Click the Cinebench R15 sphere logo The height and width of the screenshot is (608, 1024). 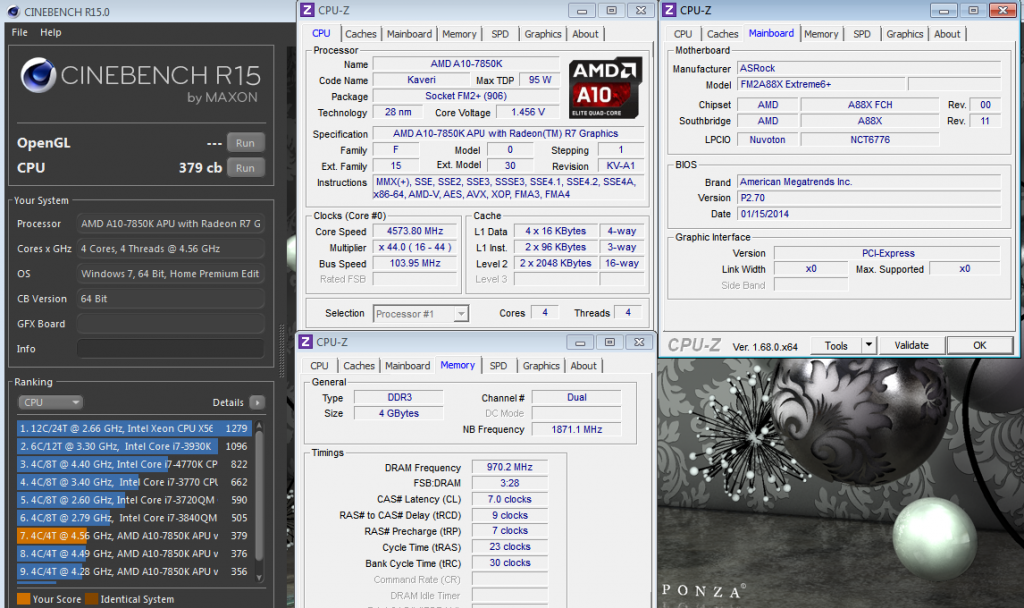coord(39,77)
